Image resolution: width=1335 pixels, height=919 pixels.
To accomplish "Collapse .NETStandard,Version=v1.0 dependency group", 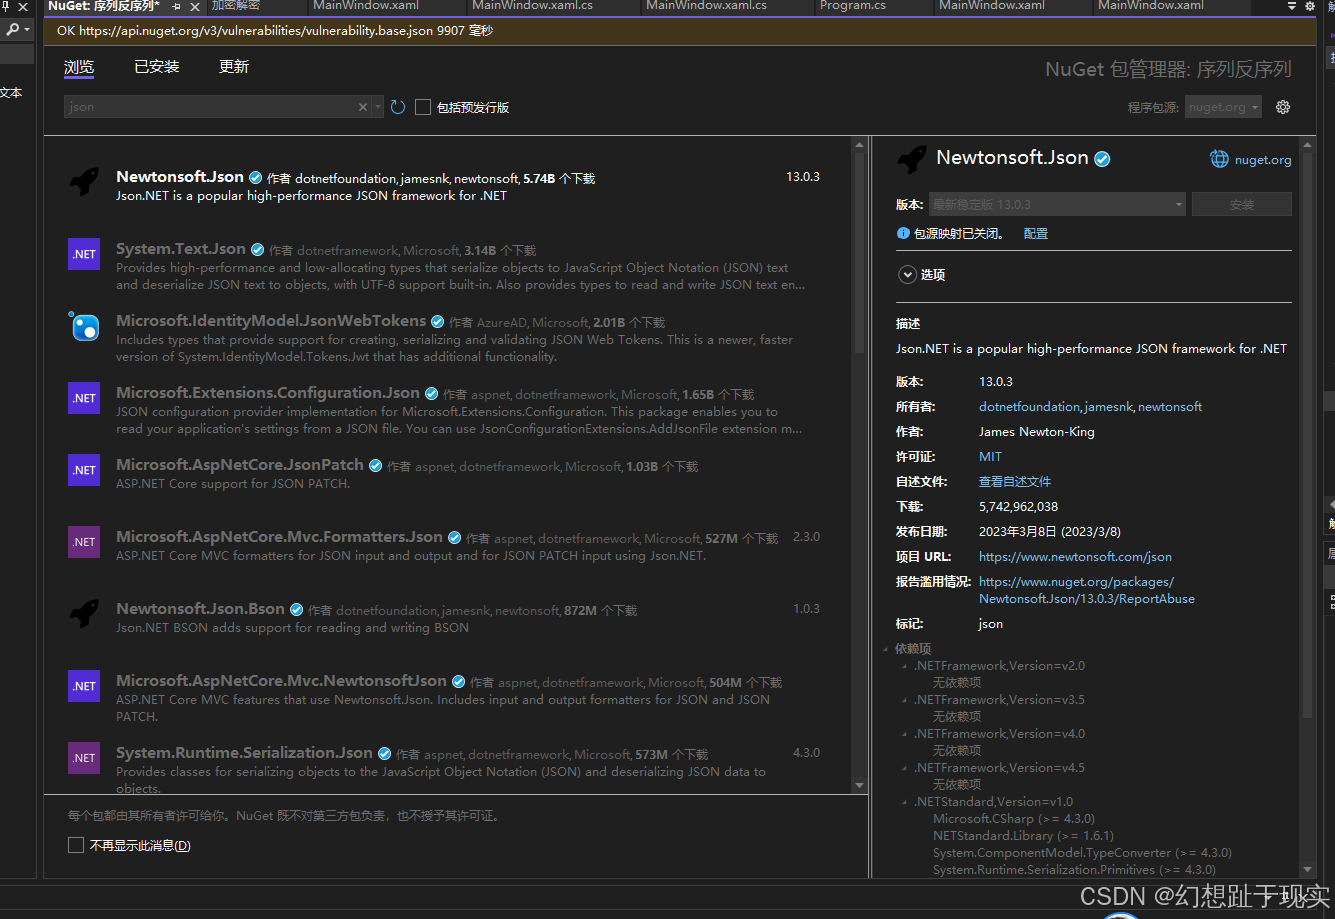I will click(x=904, y=802).
